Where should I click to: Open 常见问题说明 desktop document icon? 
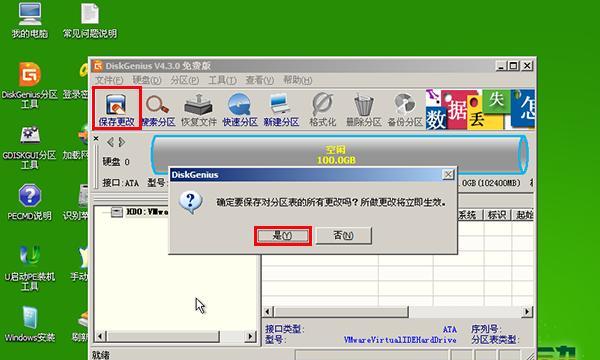pos(90,20)
